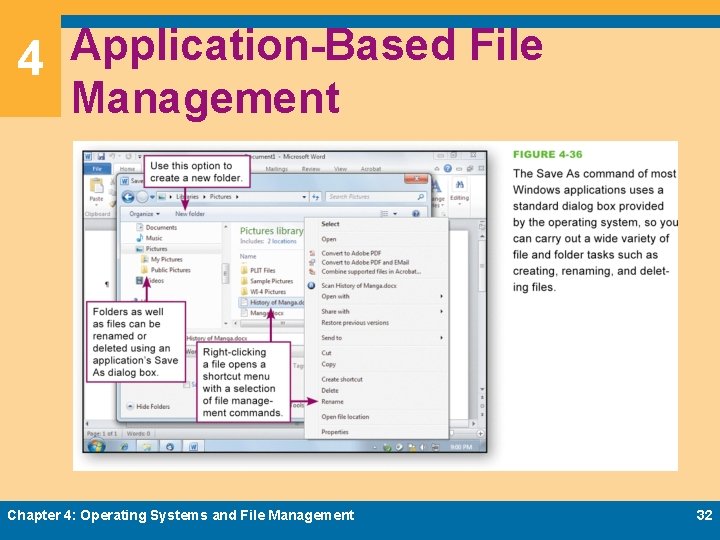The width and height of the screenshot is (720, 540).
Task: Click the 2 locations link
Action: (x=282, y=241)
